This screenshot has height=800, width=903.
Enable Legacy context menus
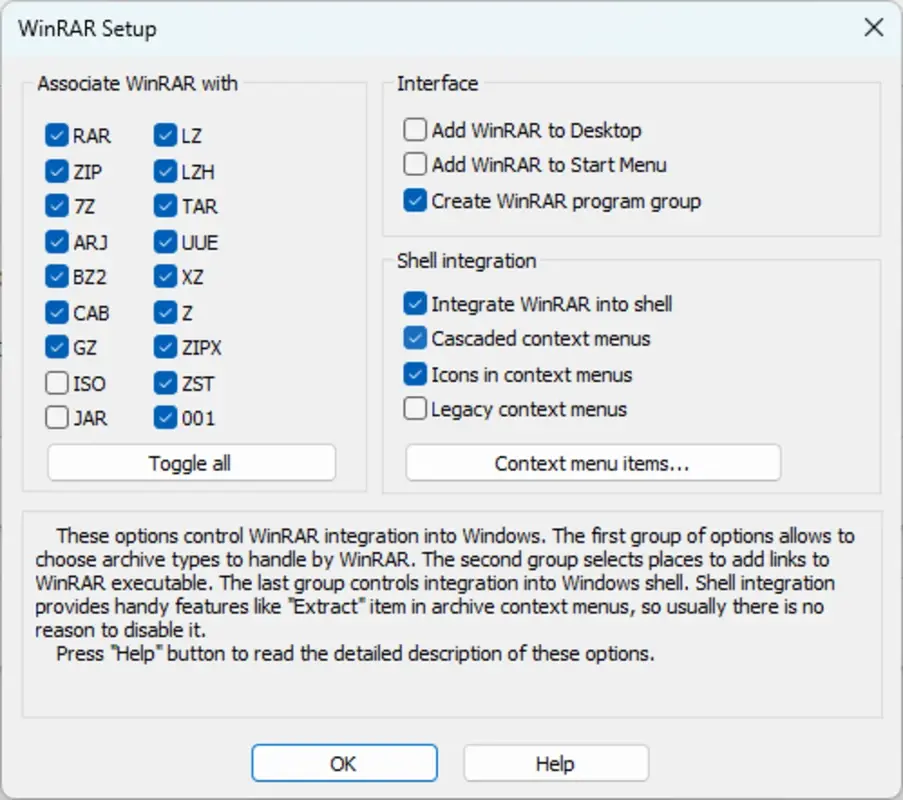[x=415, y=409]
